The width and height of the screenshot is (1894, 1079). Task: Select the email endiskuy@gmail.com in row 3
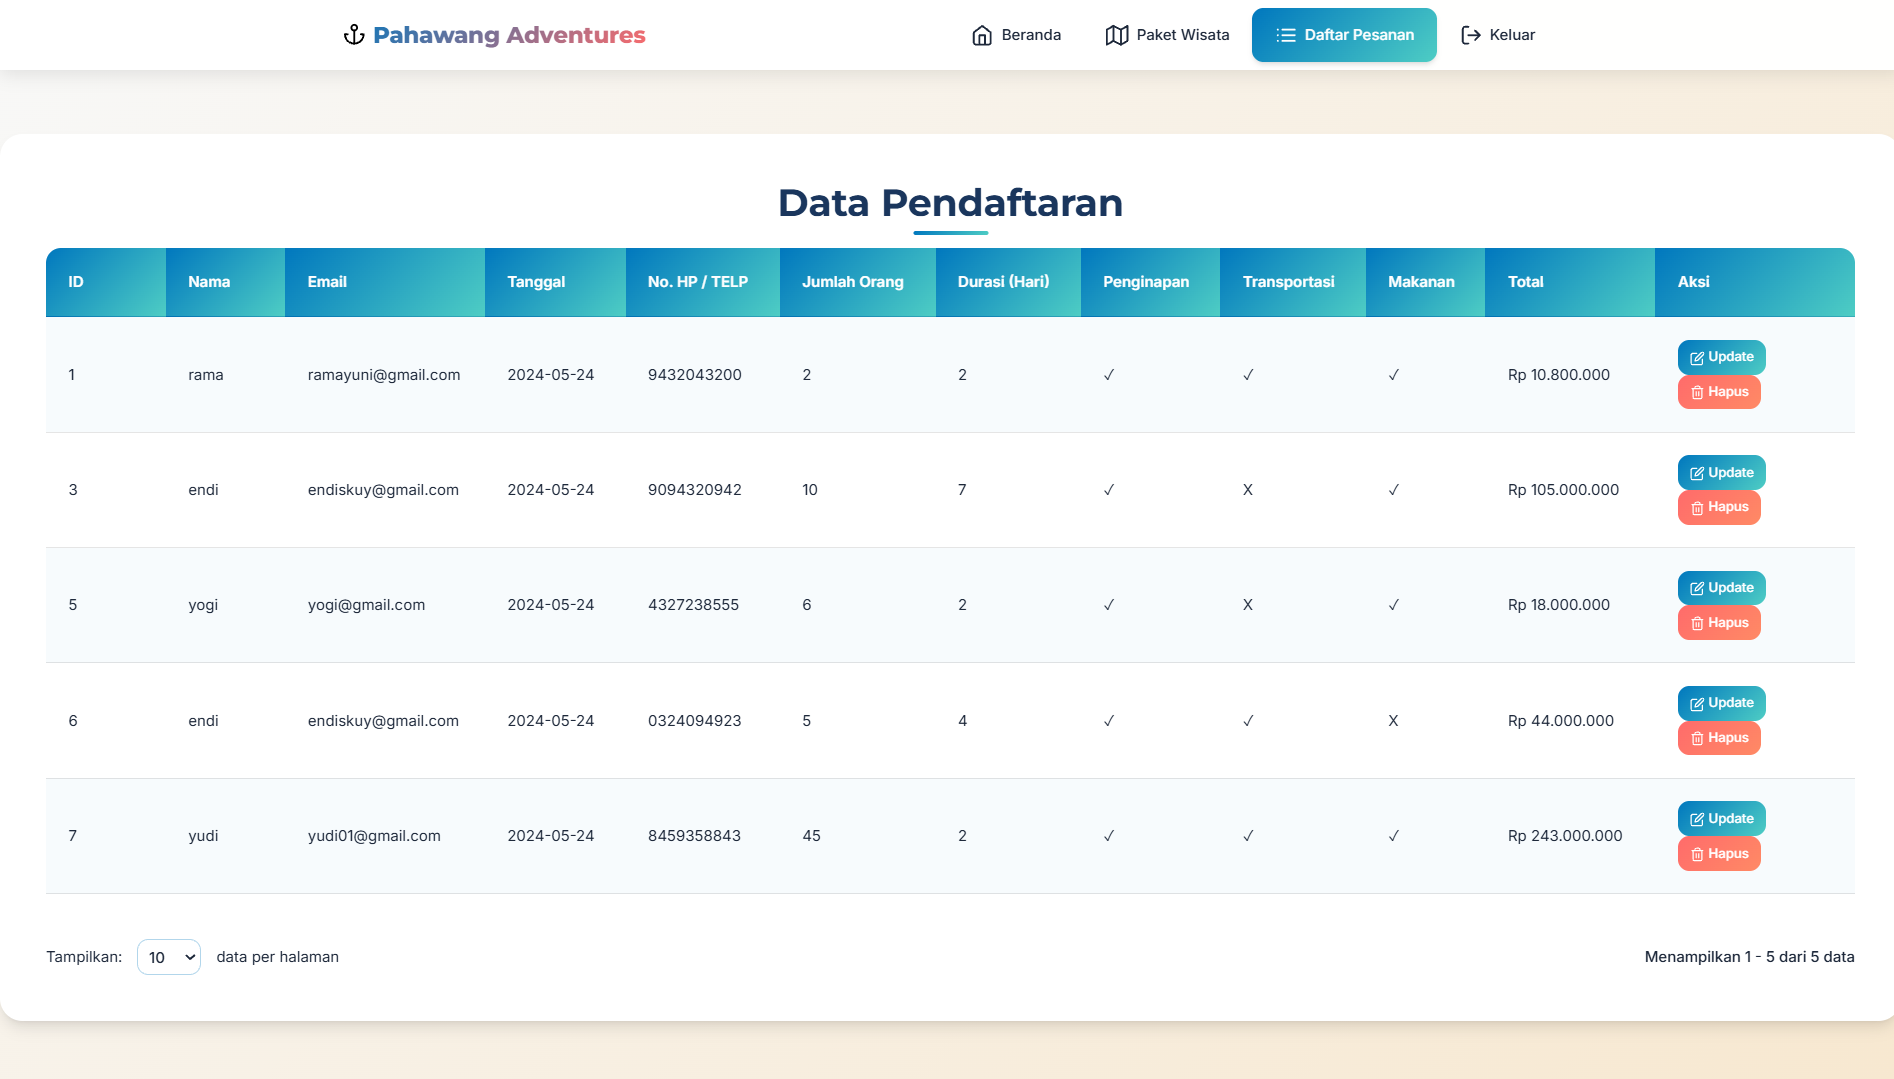point(383,490)
